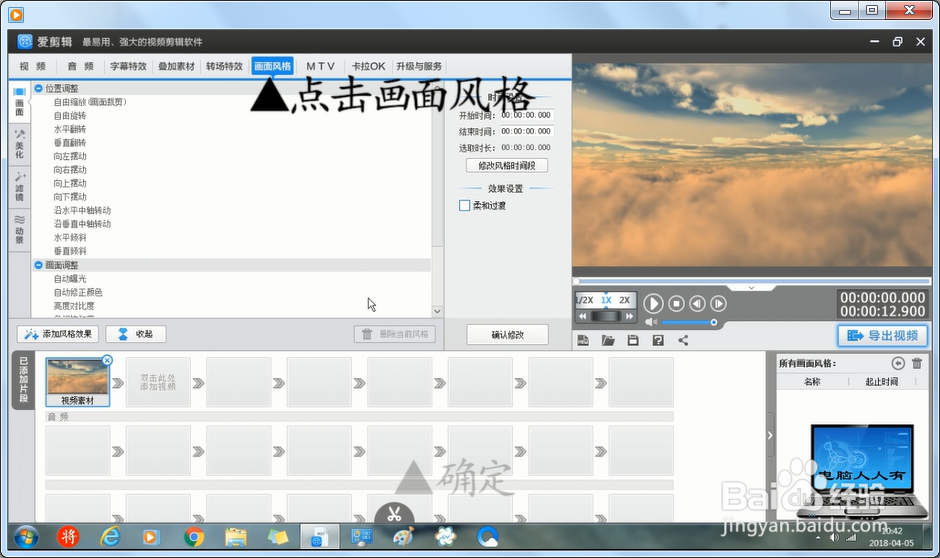The width and height of the screenshot is (940, 558).
Task: Click the preview playback progress bar
Action: tap(751, 280)
